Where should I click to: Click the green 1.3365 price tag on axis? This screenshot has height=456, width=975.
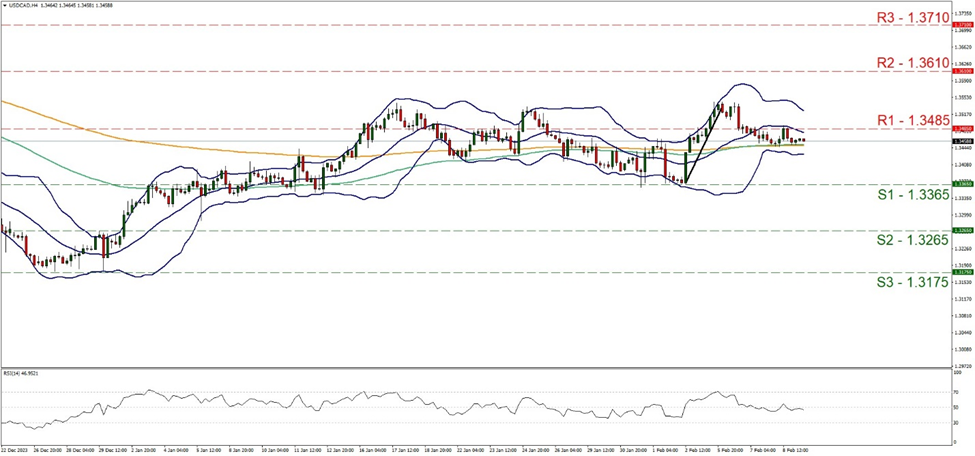coord(961,184)
